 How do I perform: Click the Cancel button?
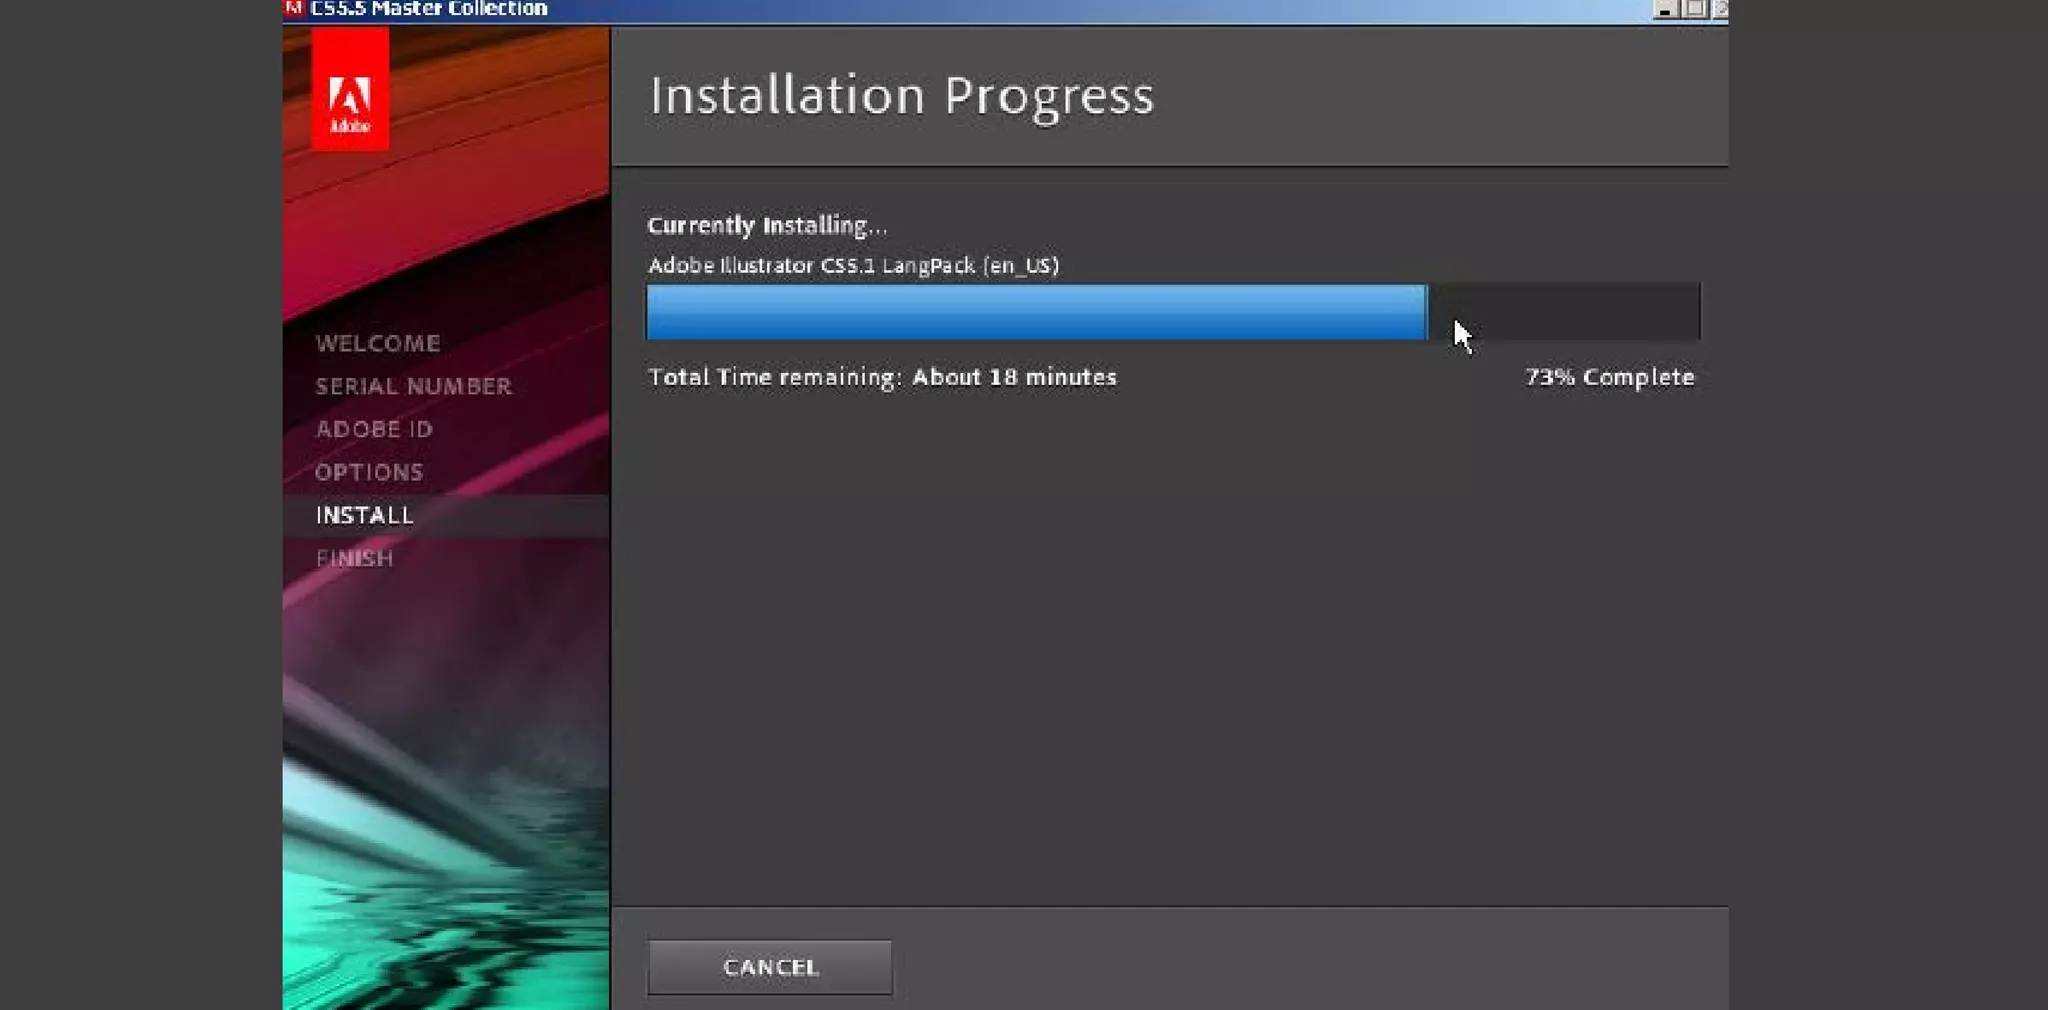pos(770,967)
